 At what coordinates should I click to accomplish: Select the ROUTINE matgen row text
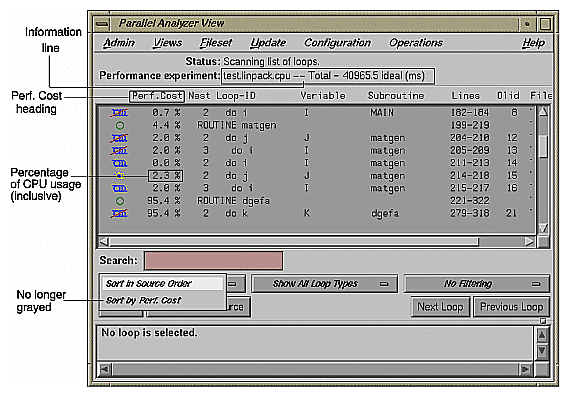click(x=237, y=125)
